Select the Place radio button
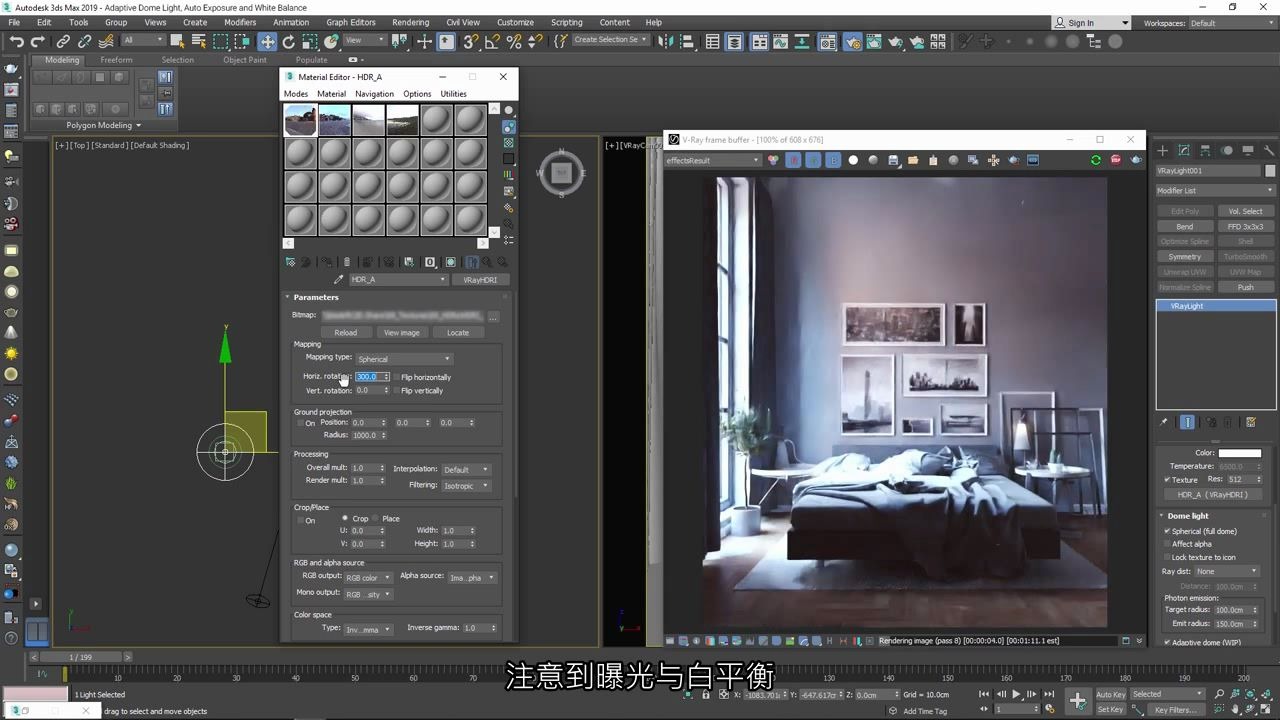1280x720 pixels. (375, 519)
